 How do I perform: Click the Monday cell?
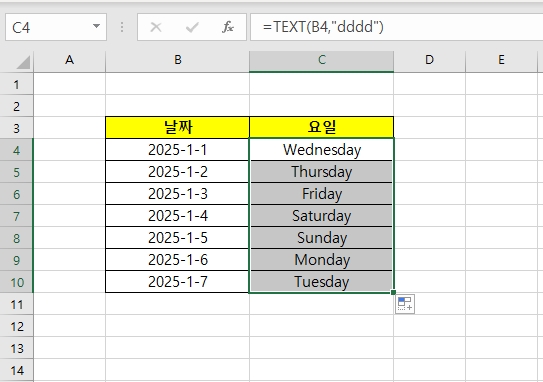coord(321,260)
